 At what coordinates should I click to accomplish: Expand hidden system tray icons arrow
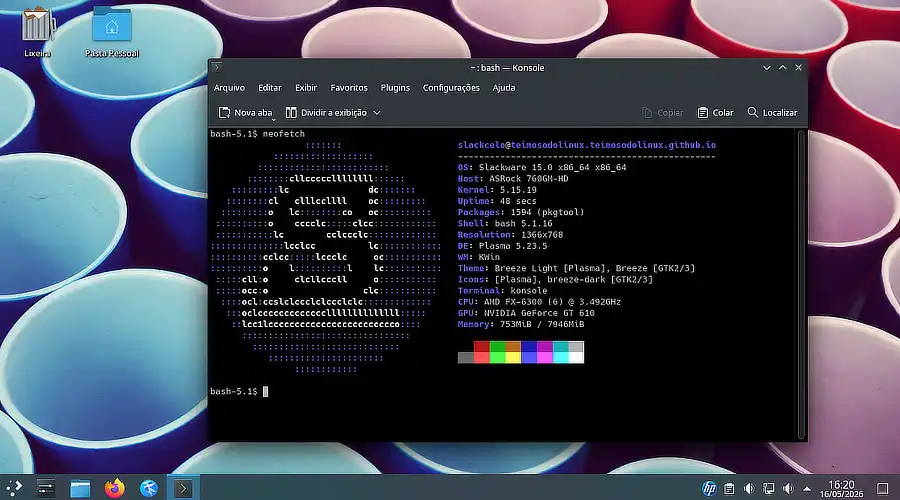pos(807,489)
